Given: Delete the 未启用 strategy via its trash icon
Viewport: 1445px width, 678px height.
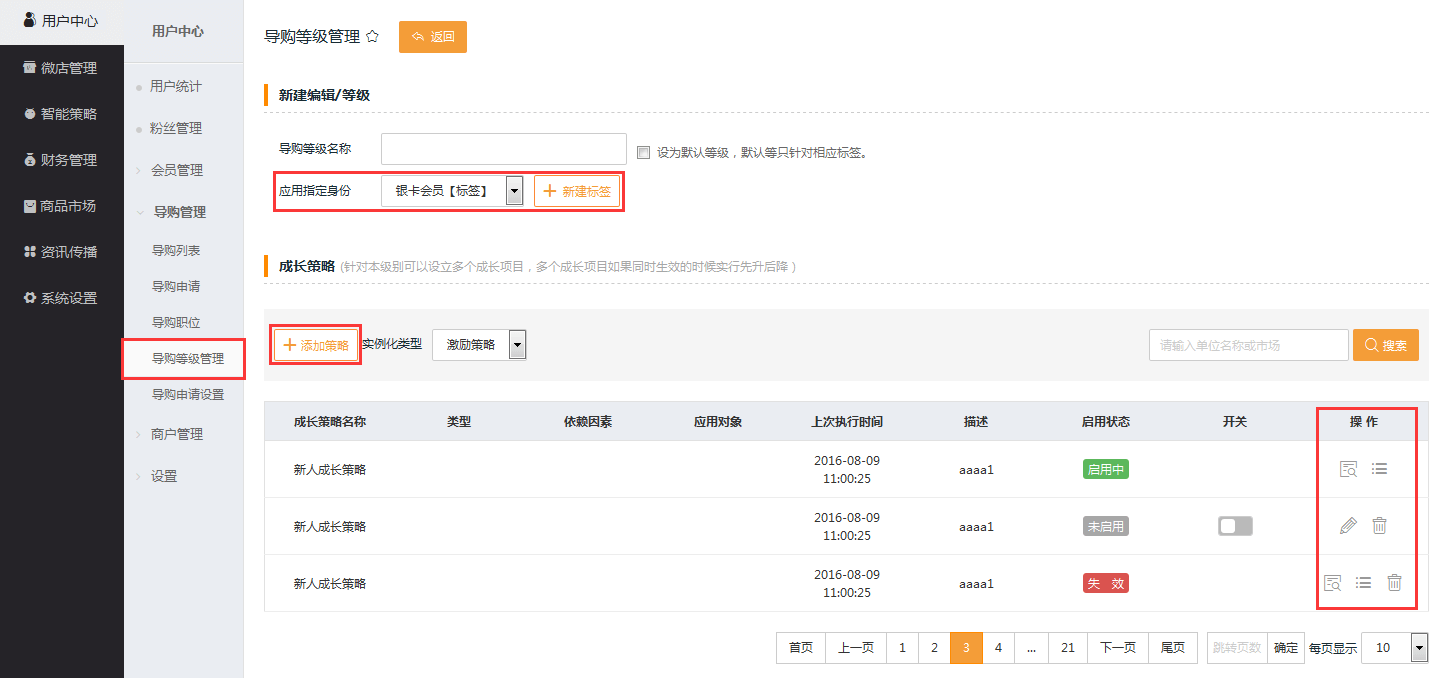Looking at the screenshot, I should [1379, 526].
